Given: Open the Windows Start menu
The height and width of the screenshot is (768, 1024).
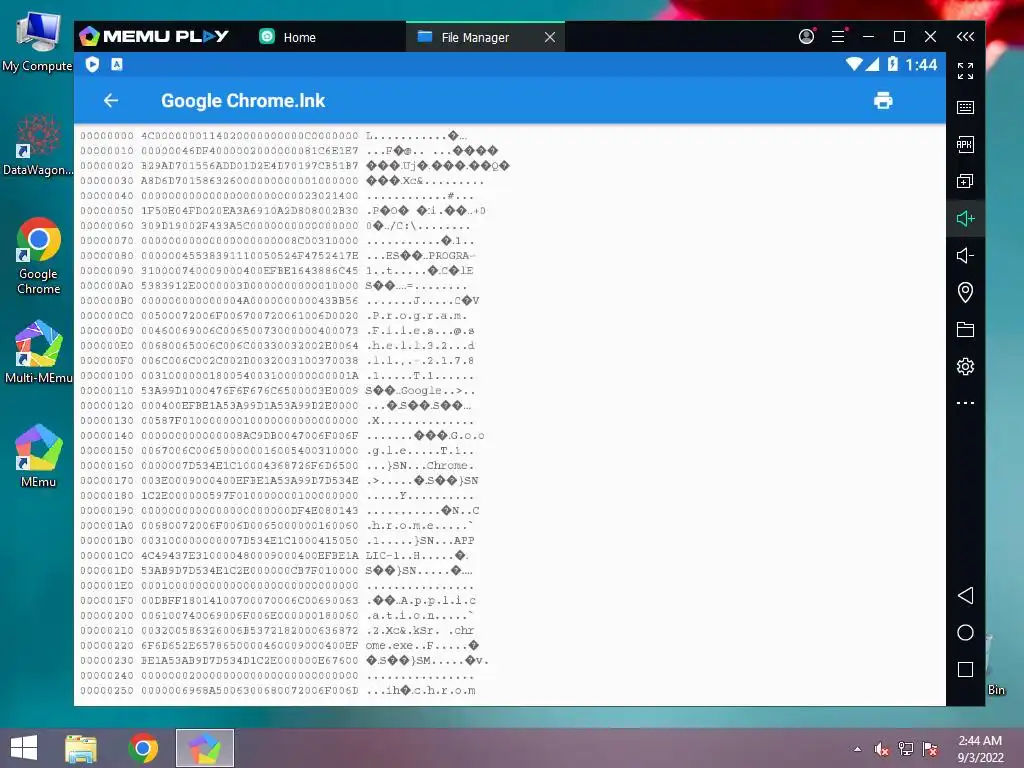Looking at the screenshot, I should pyautogui.click(x=24, y=748).
